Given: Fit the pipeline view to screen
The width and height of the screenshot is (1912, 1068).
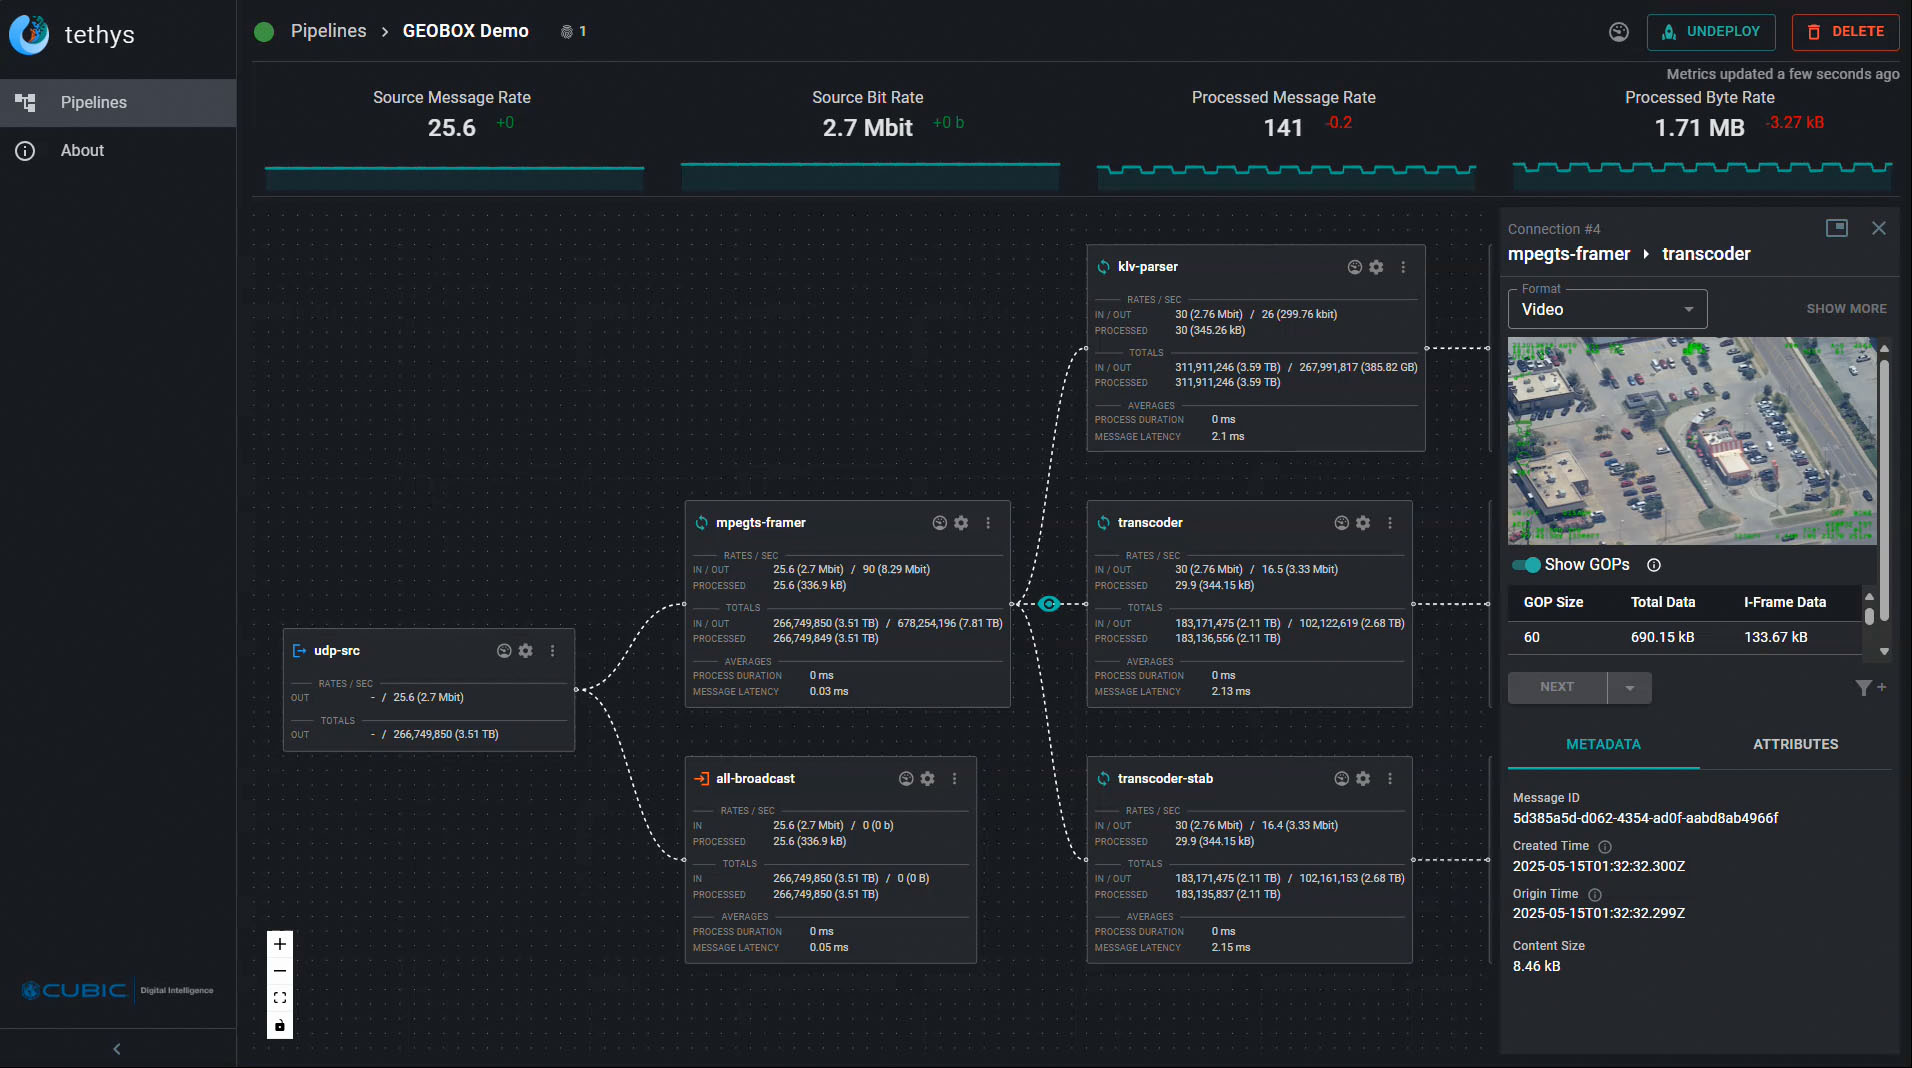Looking at the screenshot, I should point(280,998).
